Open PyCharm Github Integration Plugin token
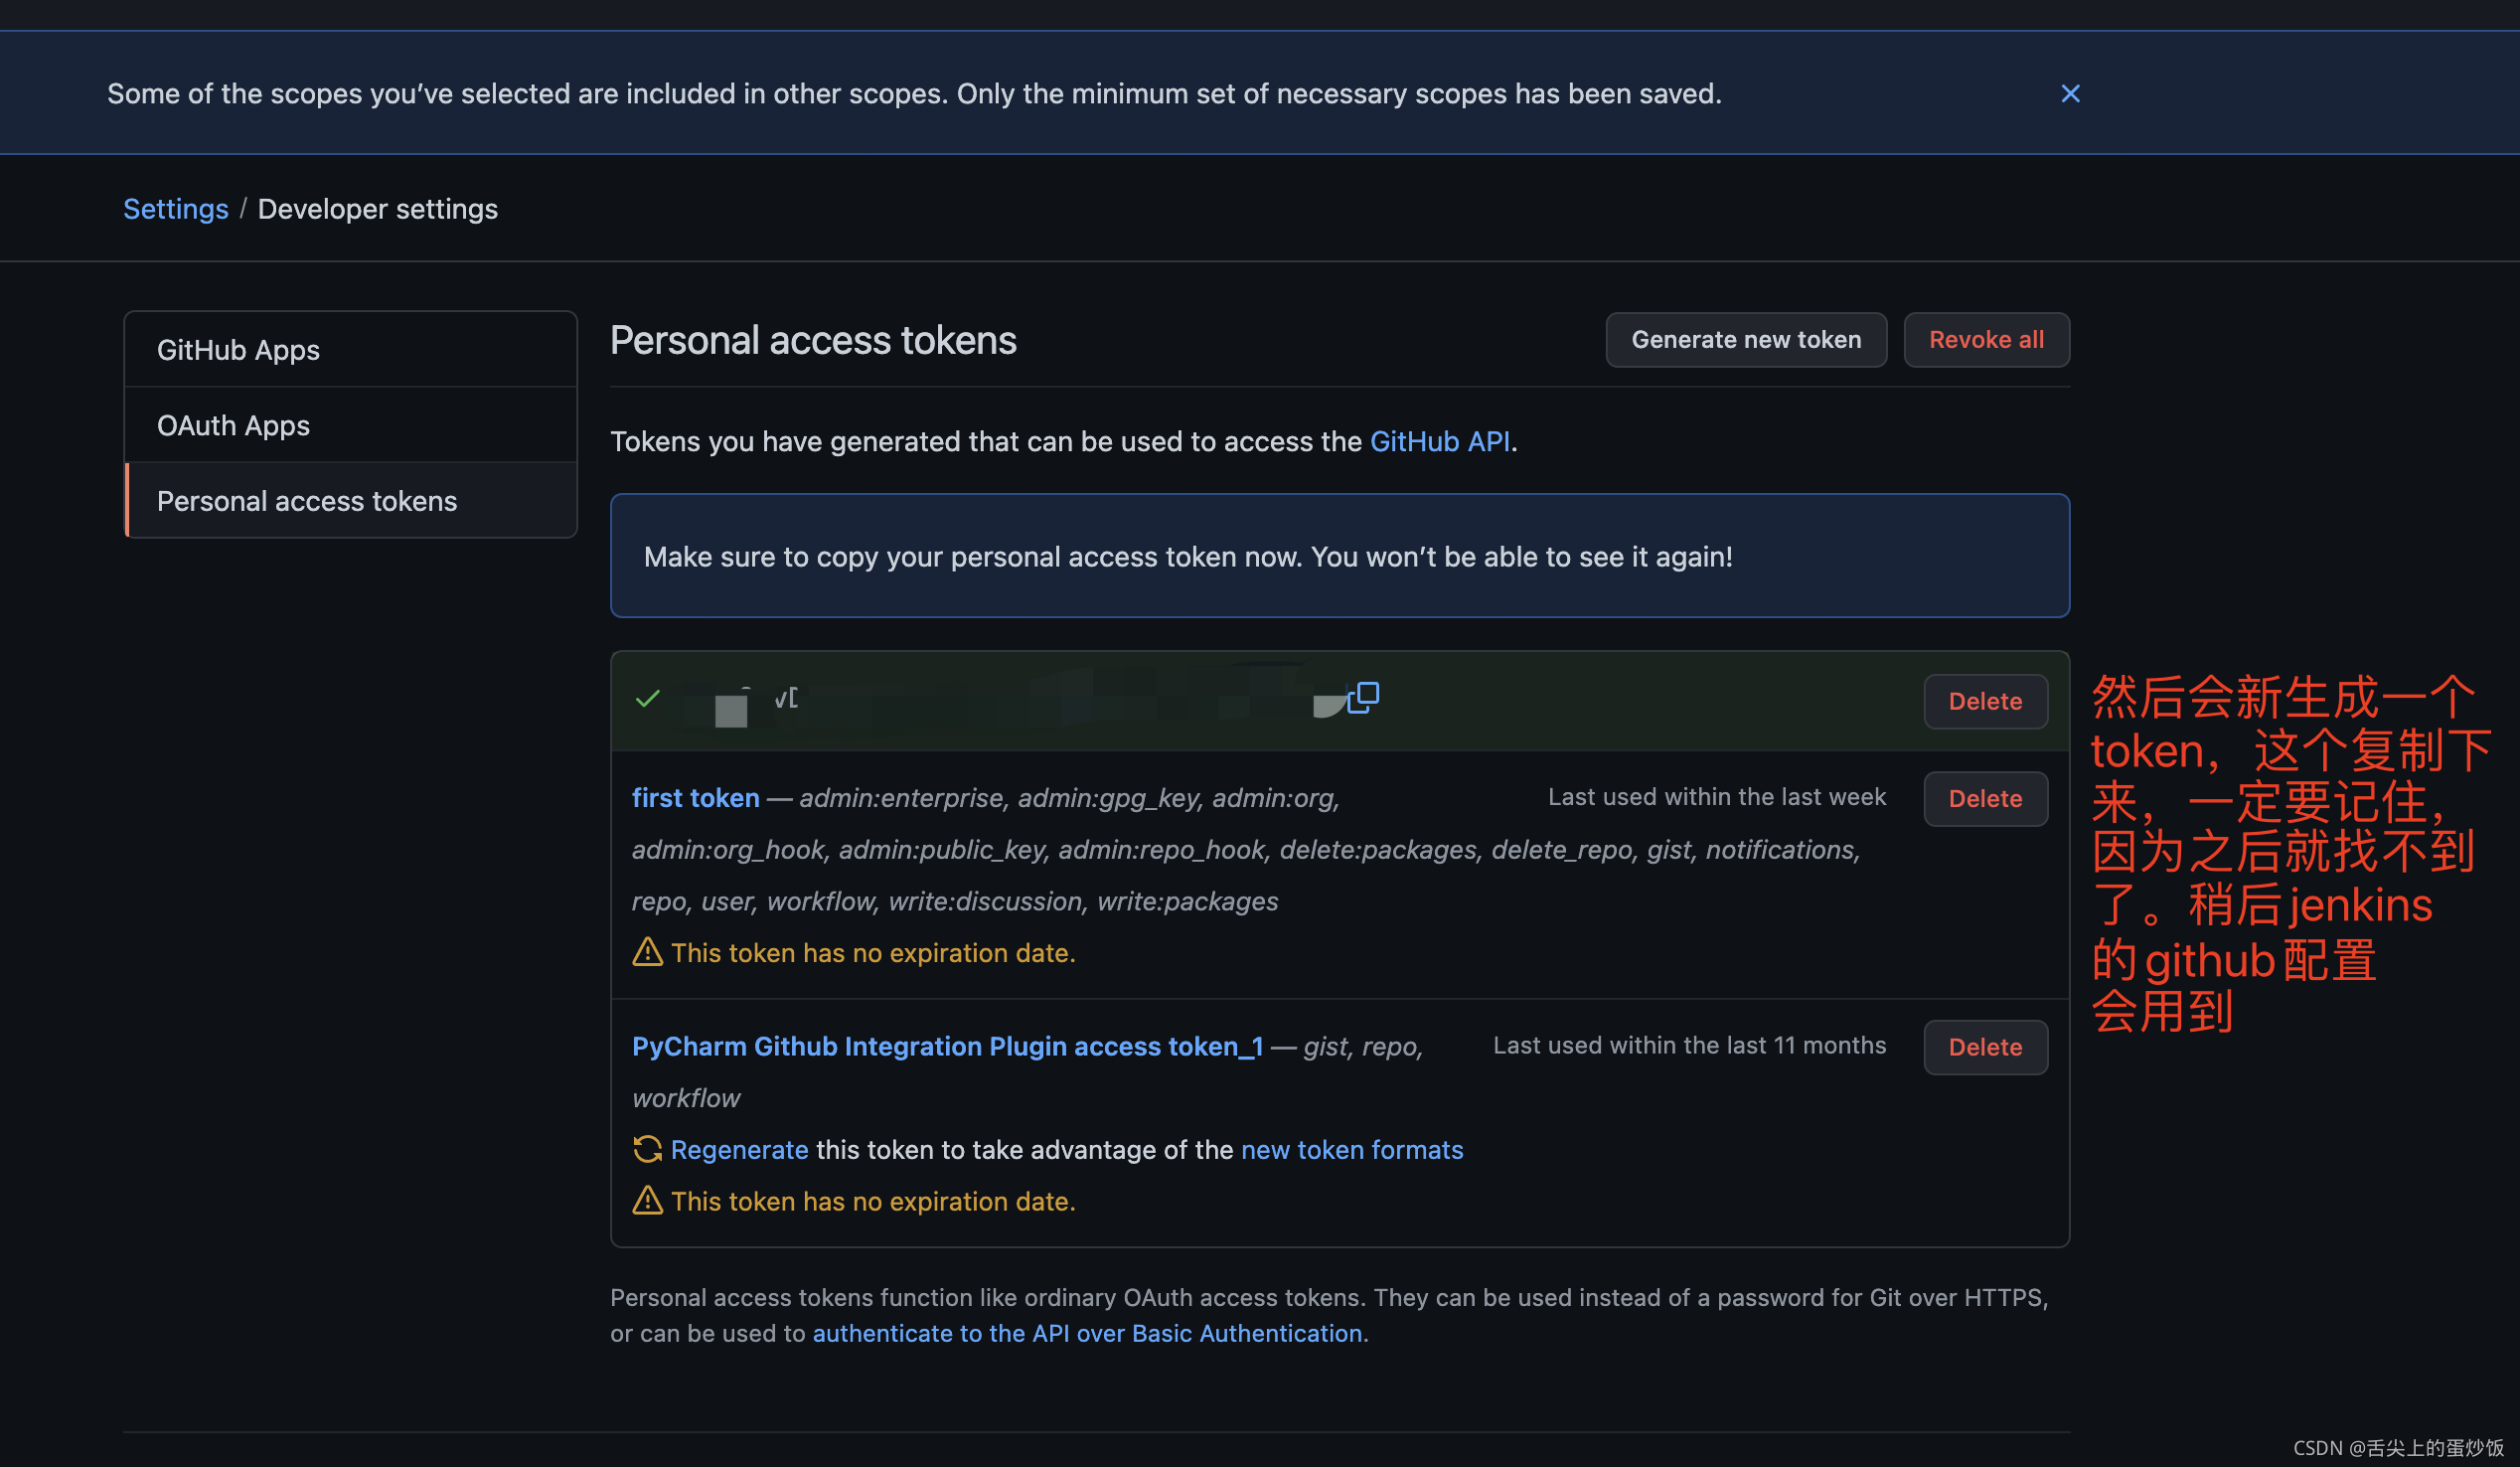 pyautogui.click(x=947, y=1046)
